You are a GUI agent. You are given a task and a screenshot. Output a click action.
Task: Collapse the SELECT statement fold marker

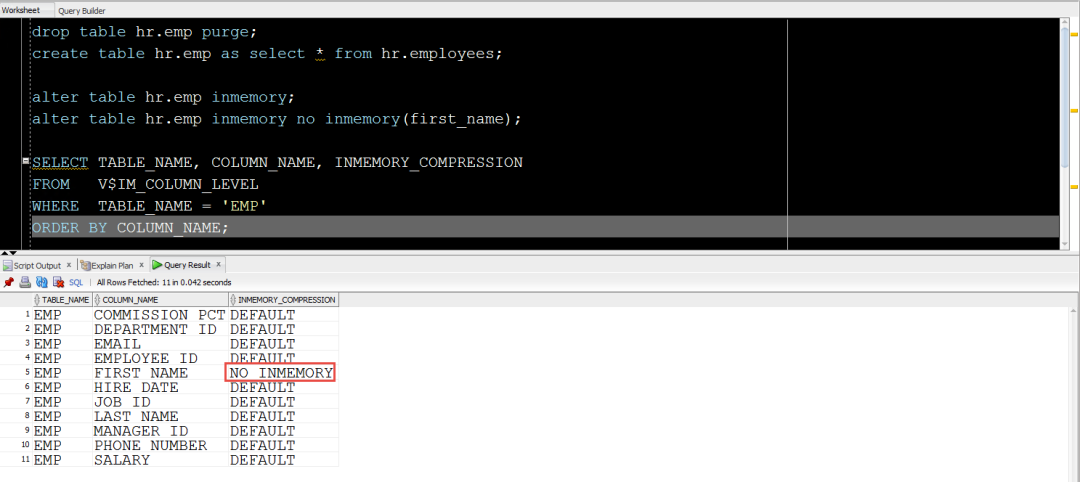coord(25,160)
